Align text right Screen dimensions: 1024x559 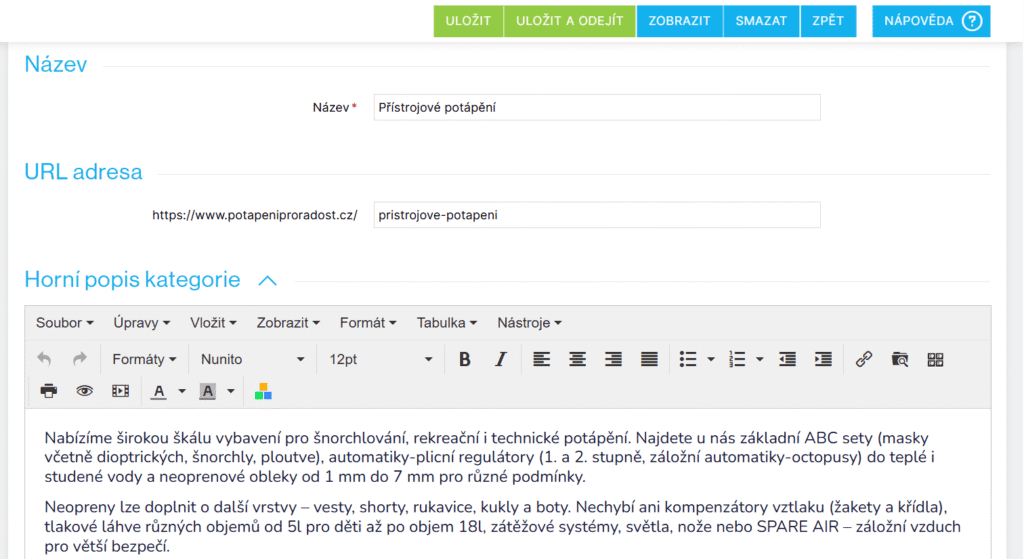[x=613, y=359]
